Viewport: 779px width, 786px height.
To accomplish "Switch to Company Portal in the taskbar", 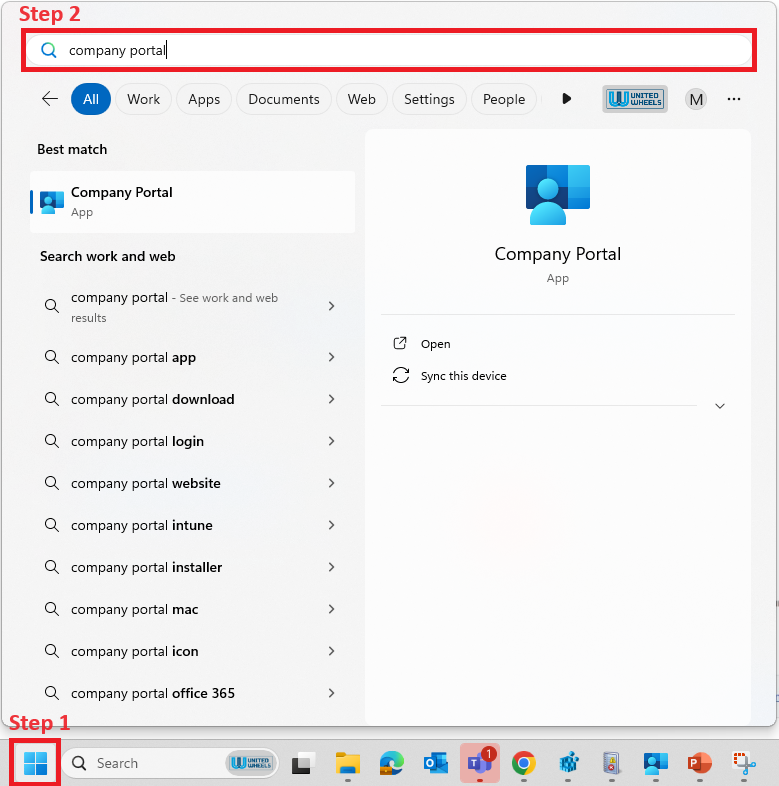I will (x=656, y=763).
